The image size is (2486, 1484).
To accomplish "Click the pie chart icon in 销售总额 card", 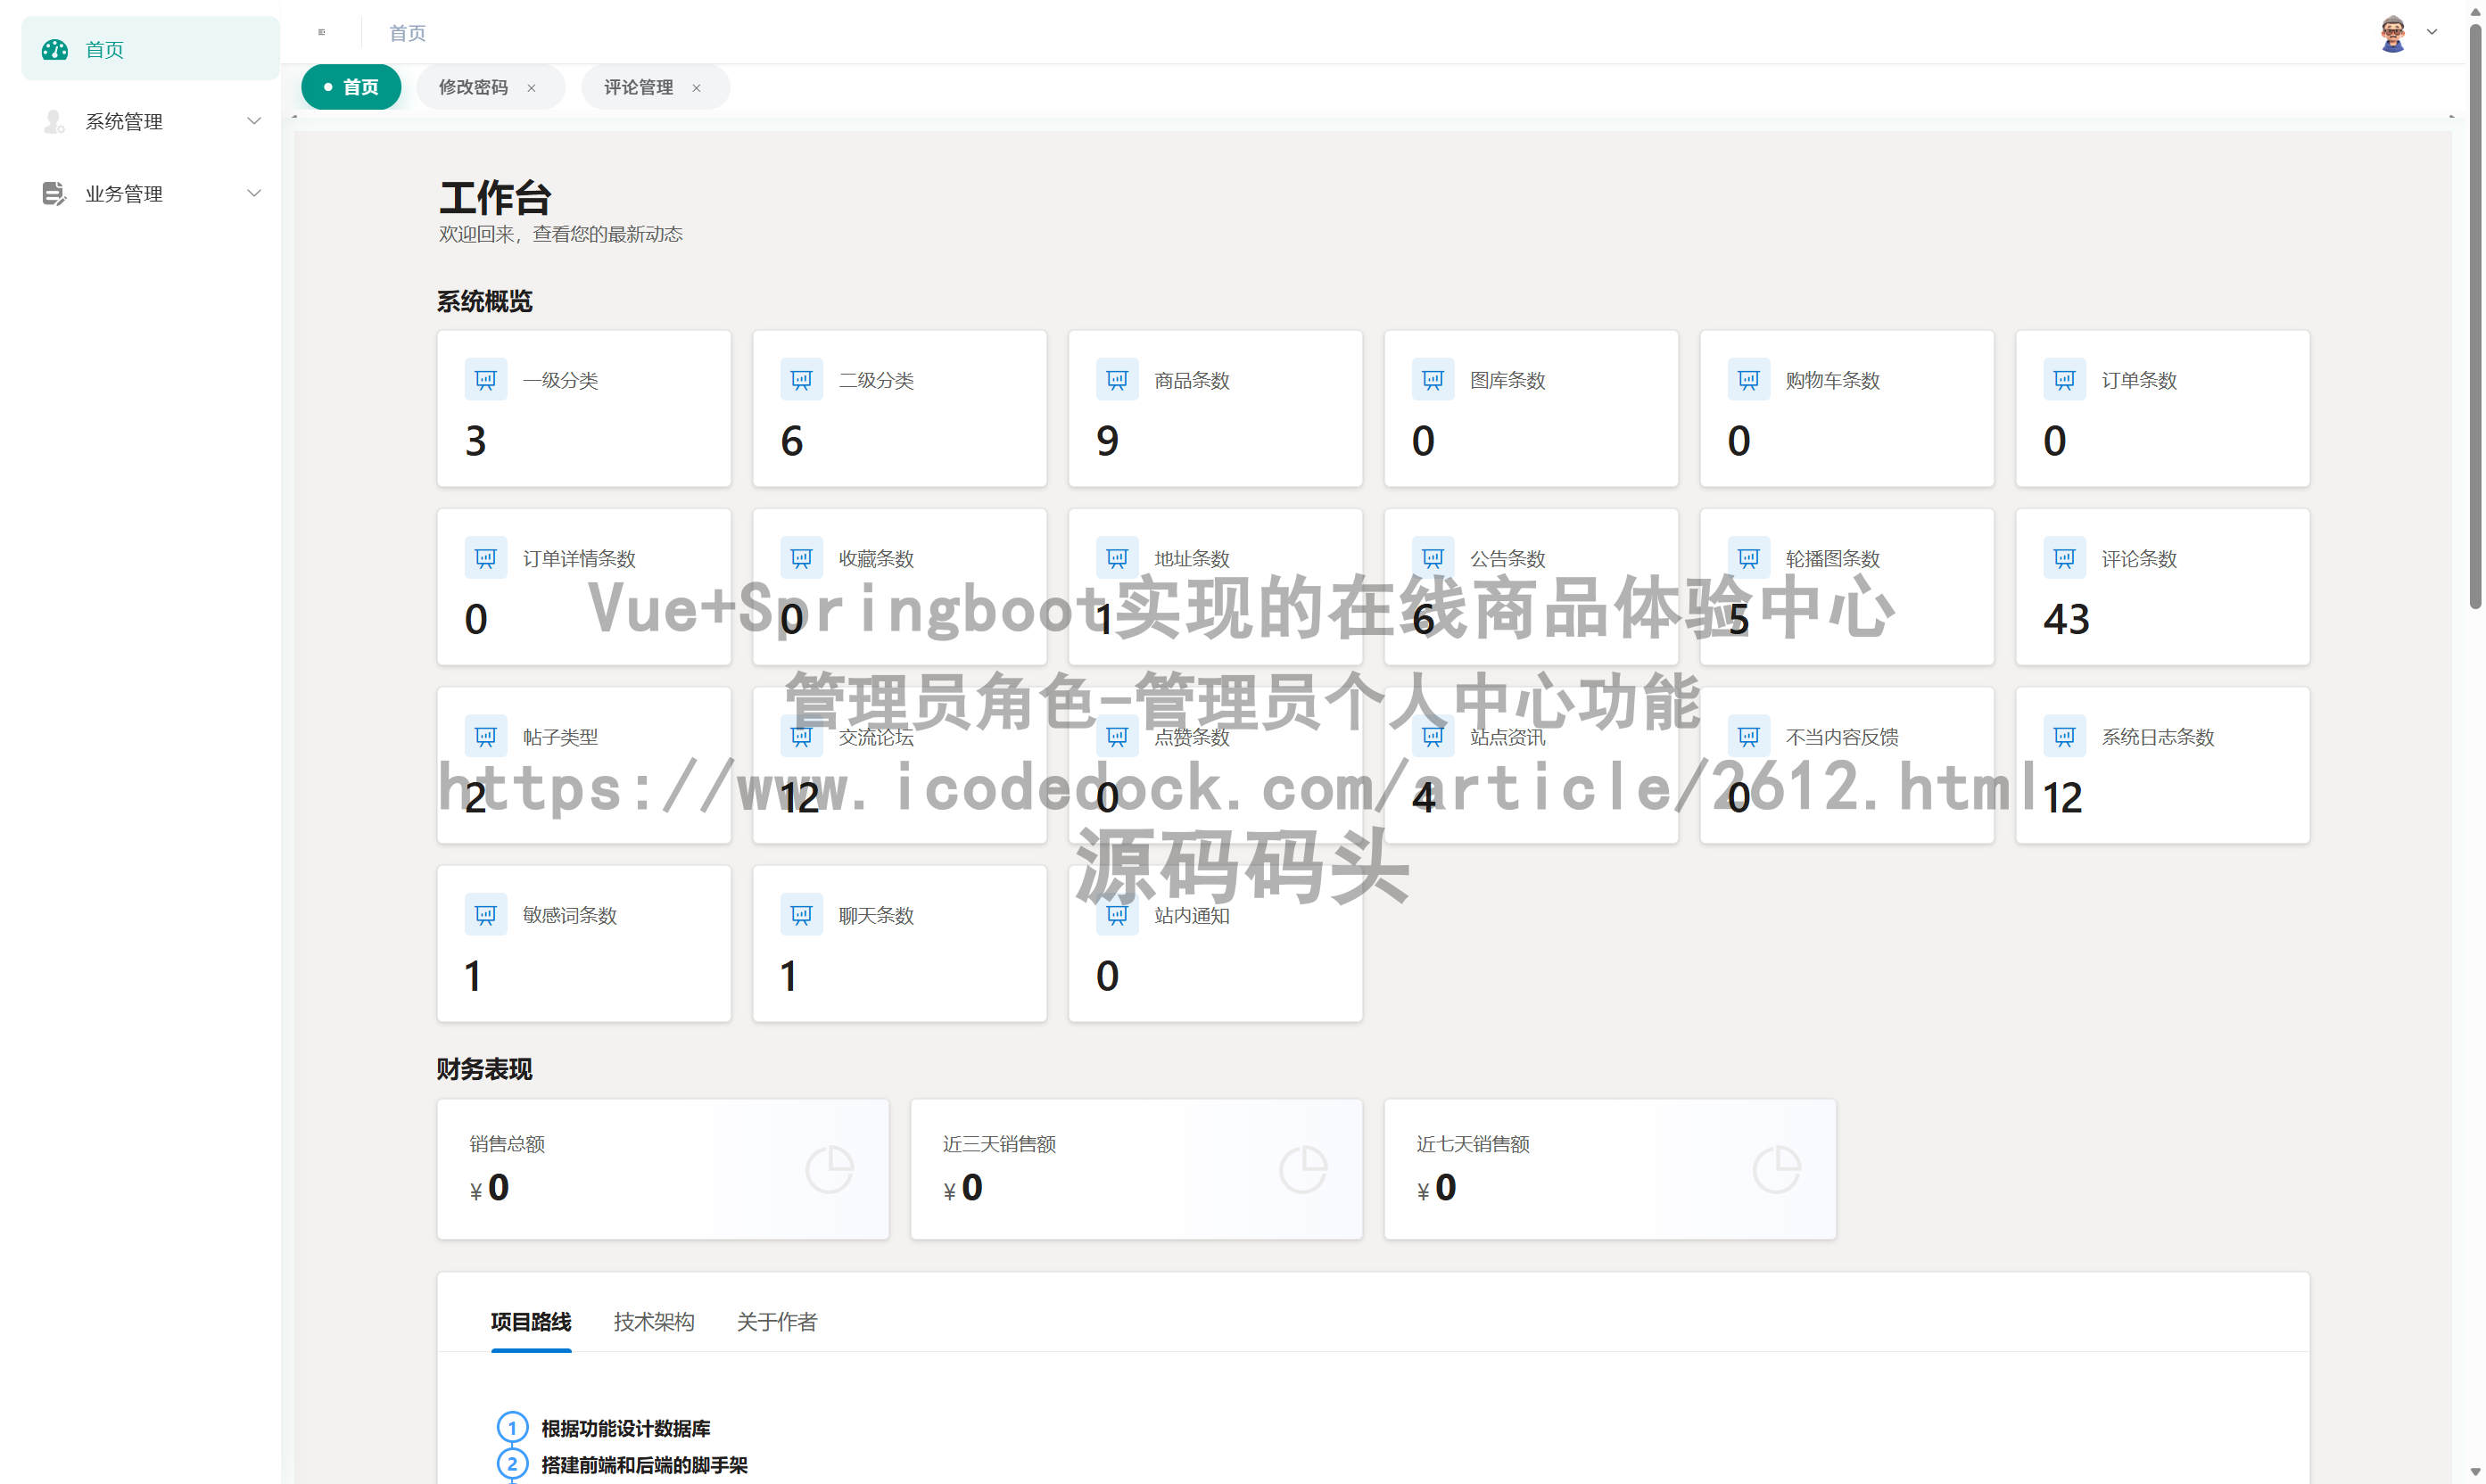I will pos(829,1168).
